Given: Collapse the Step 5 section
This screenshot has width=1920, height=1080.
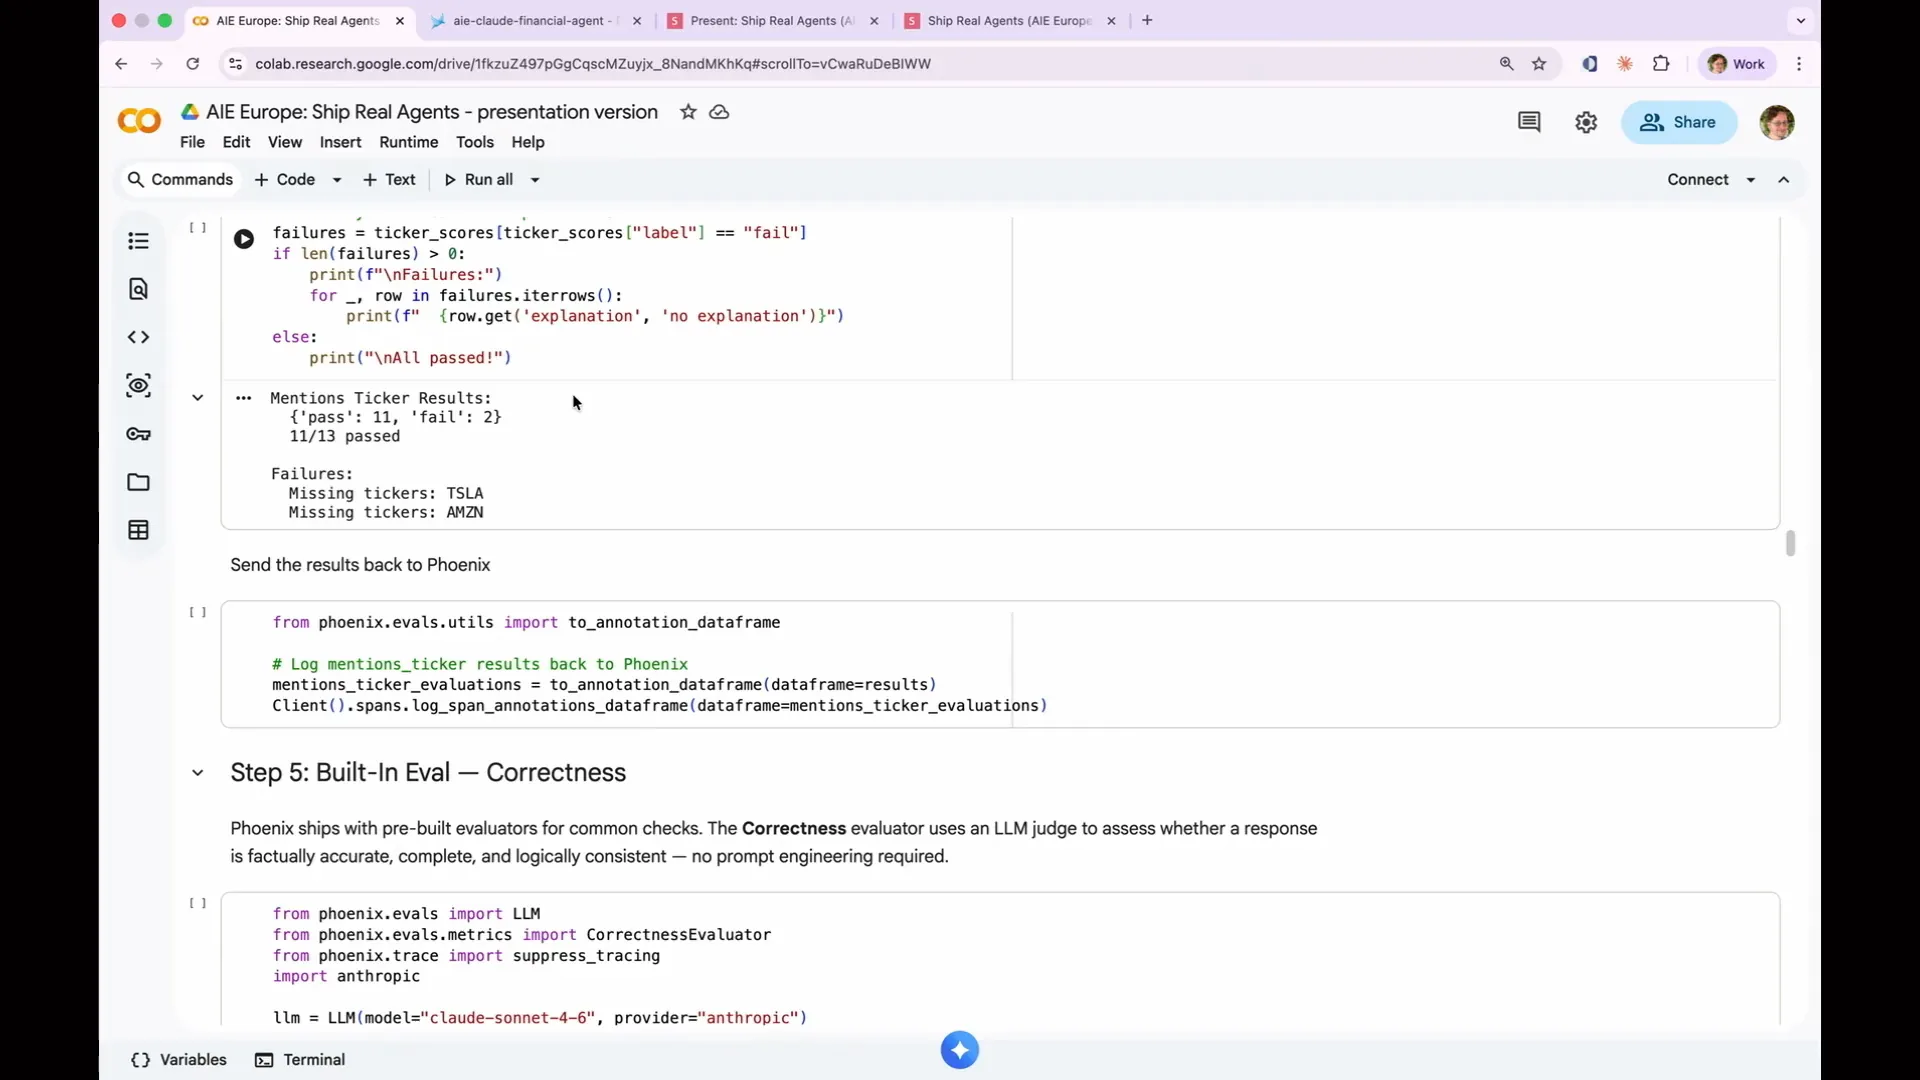Looking at the screenshot, I should pyautogui.click(x=198, y=773).
